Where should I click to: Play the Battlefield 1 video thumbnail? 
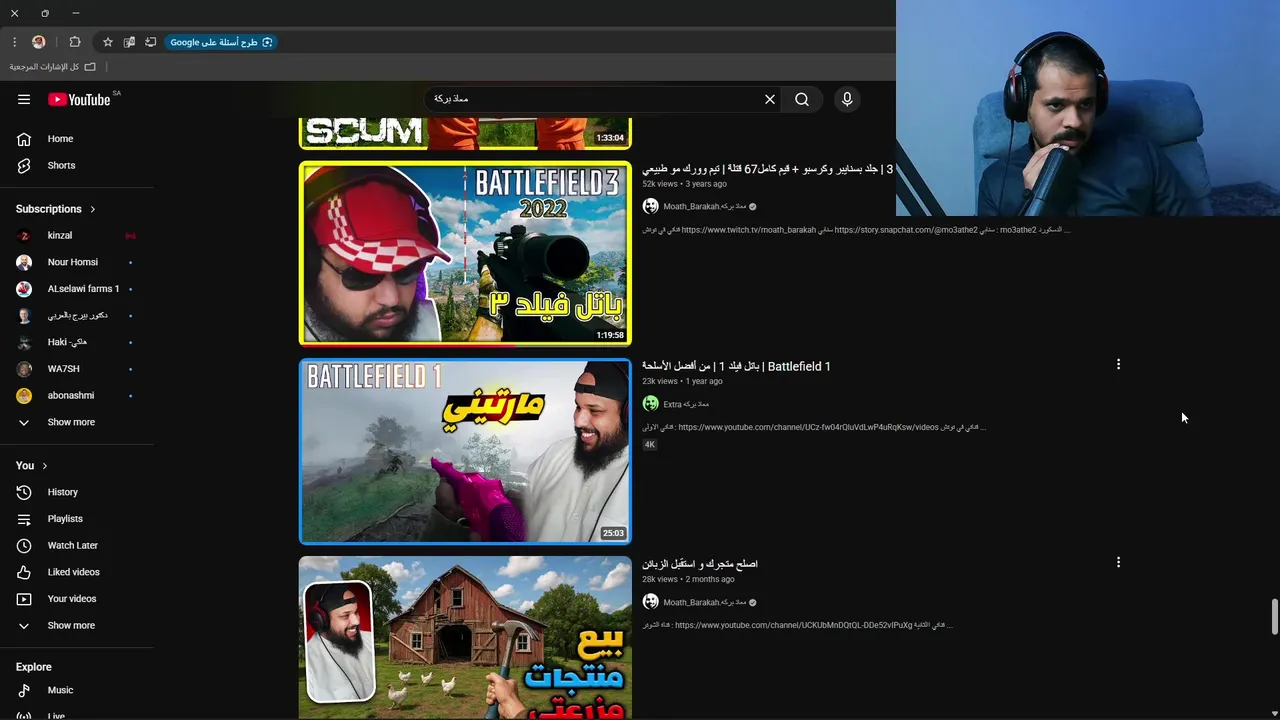click(465, 451)
